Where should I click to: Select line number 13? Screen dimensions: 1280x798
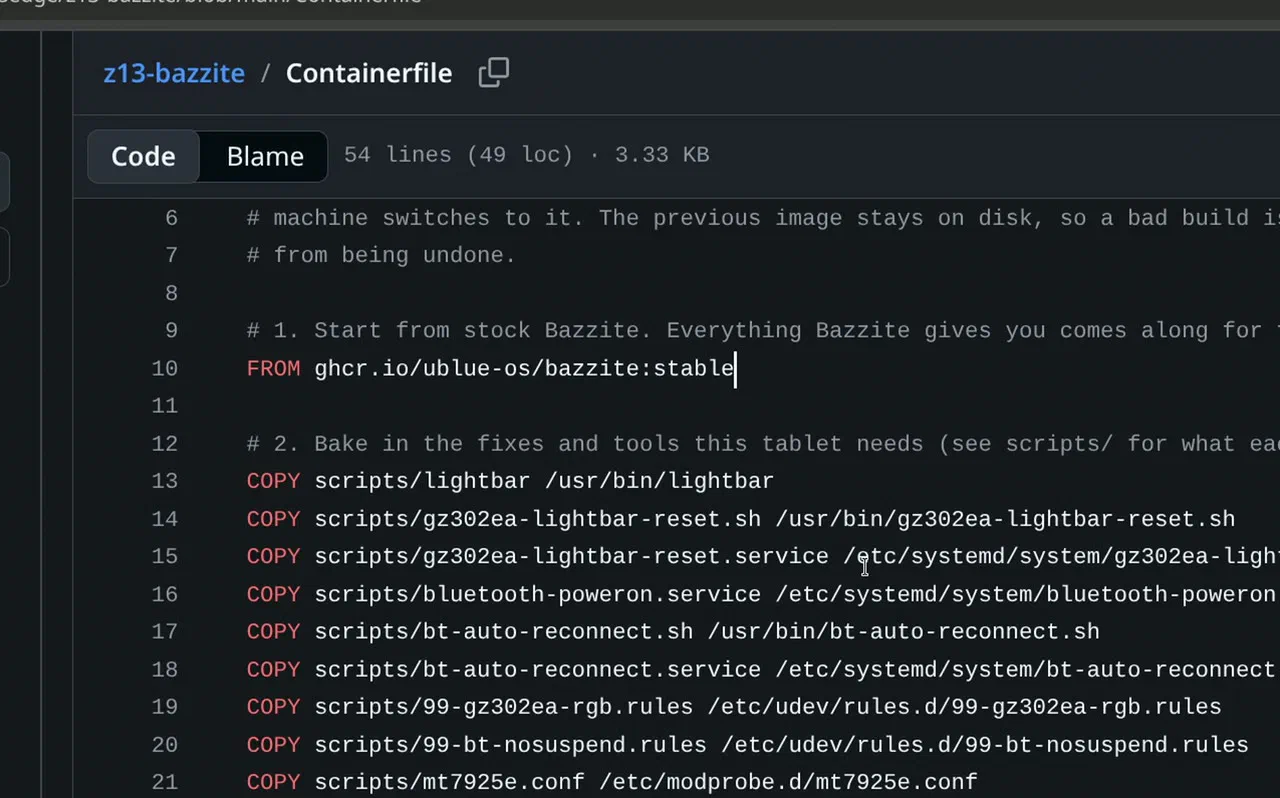pyautogui.click(x=165, y=481)
